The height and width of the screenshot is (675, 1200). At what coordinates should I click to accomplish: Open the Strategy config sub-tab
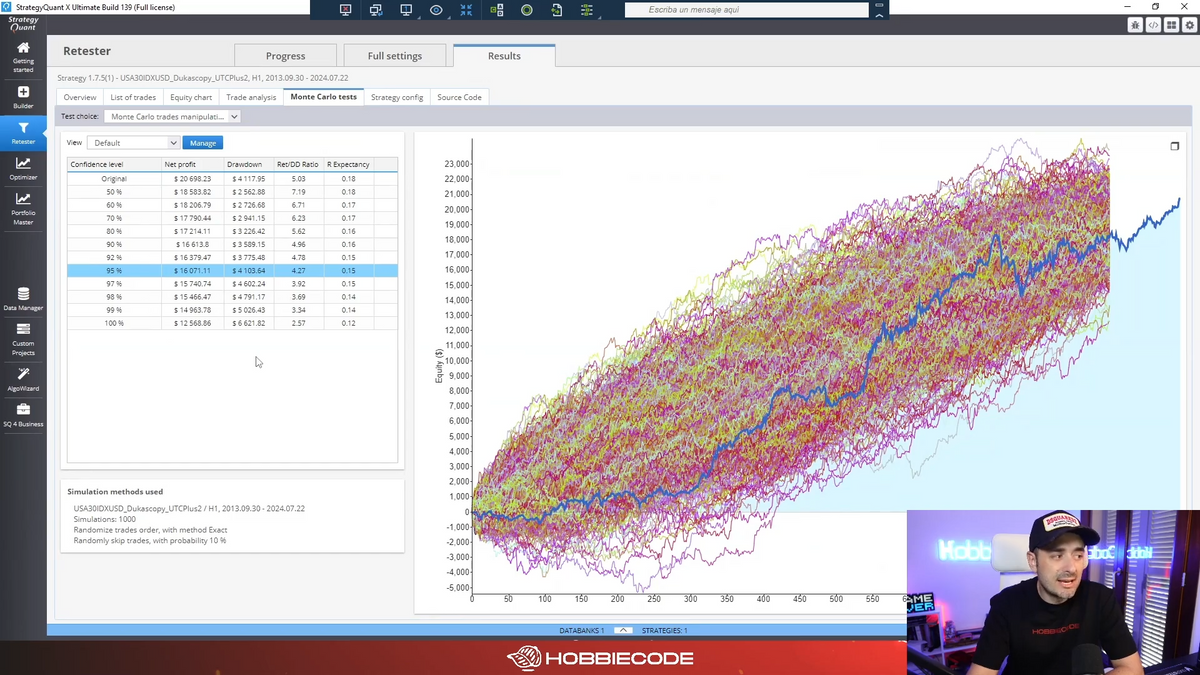(x=397, y=97)
